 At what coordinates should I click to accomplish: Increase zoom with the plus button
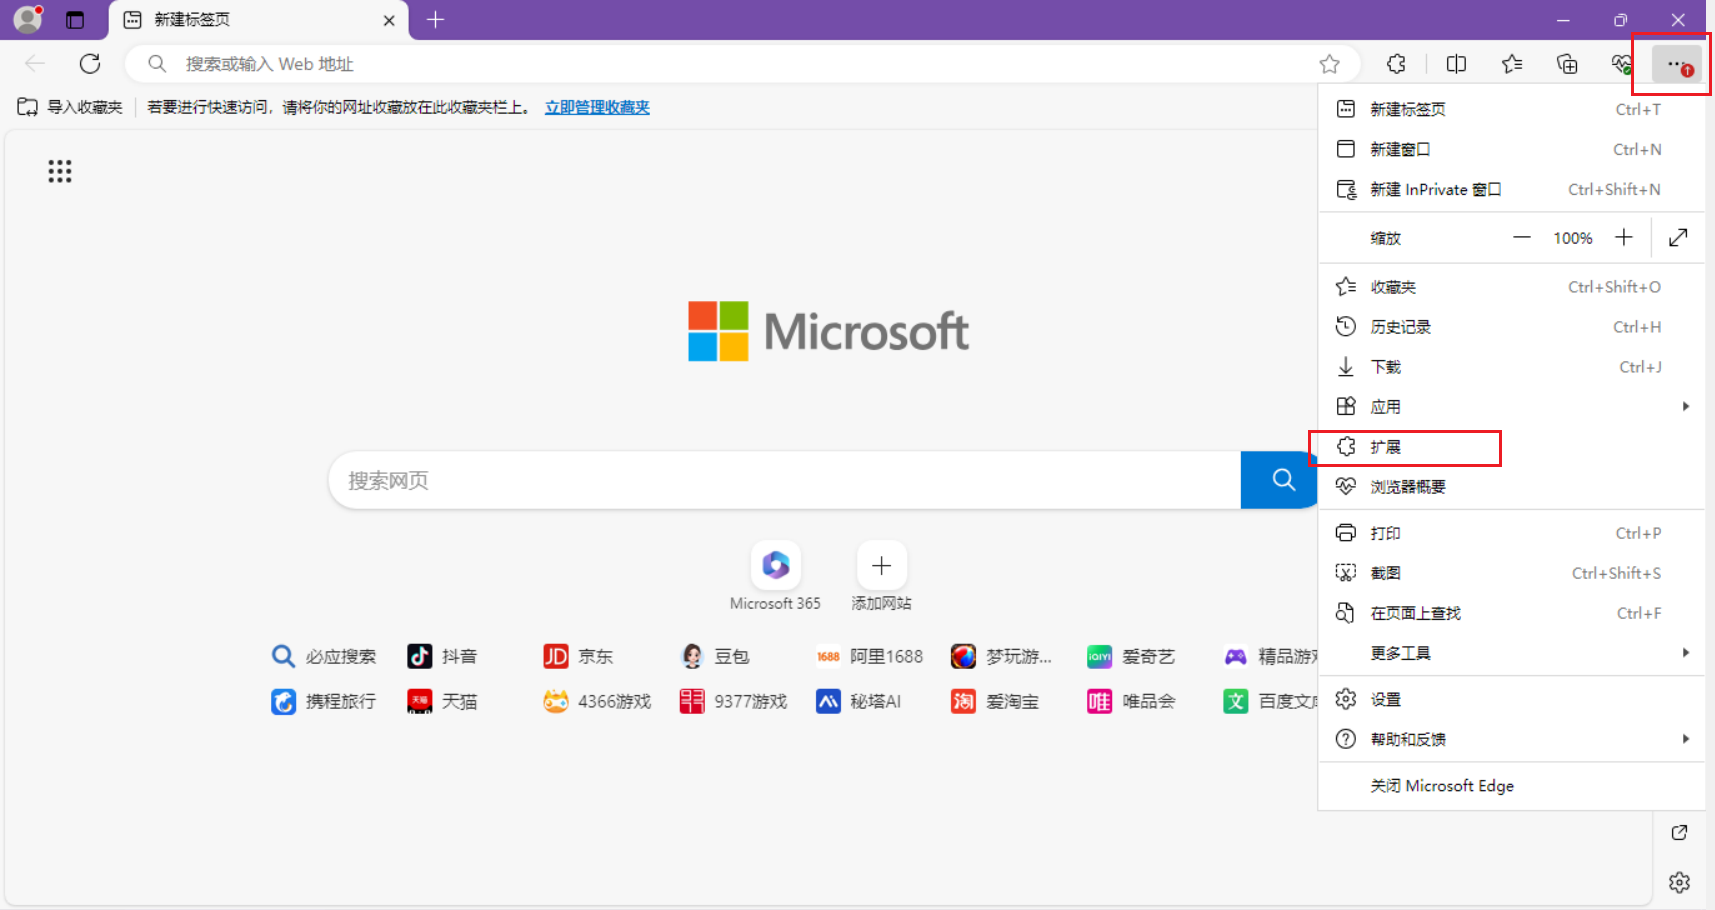(1624, 237)
